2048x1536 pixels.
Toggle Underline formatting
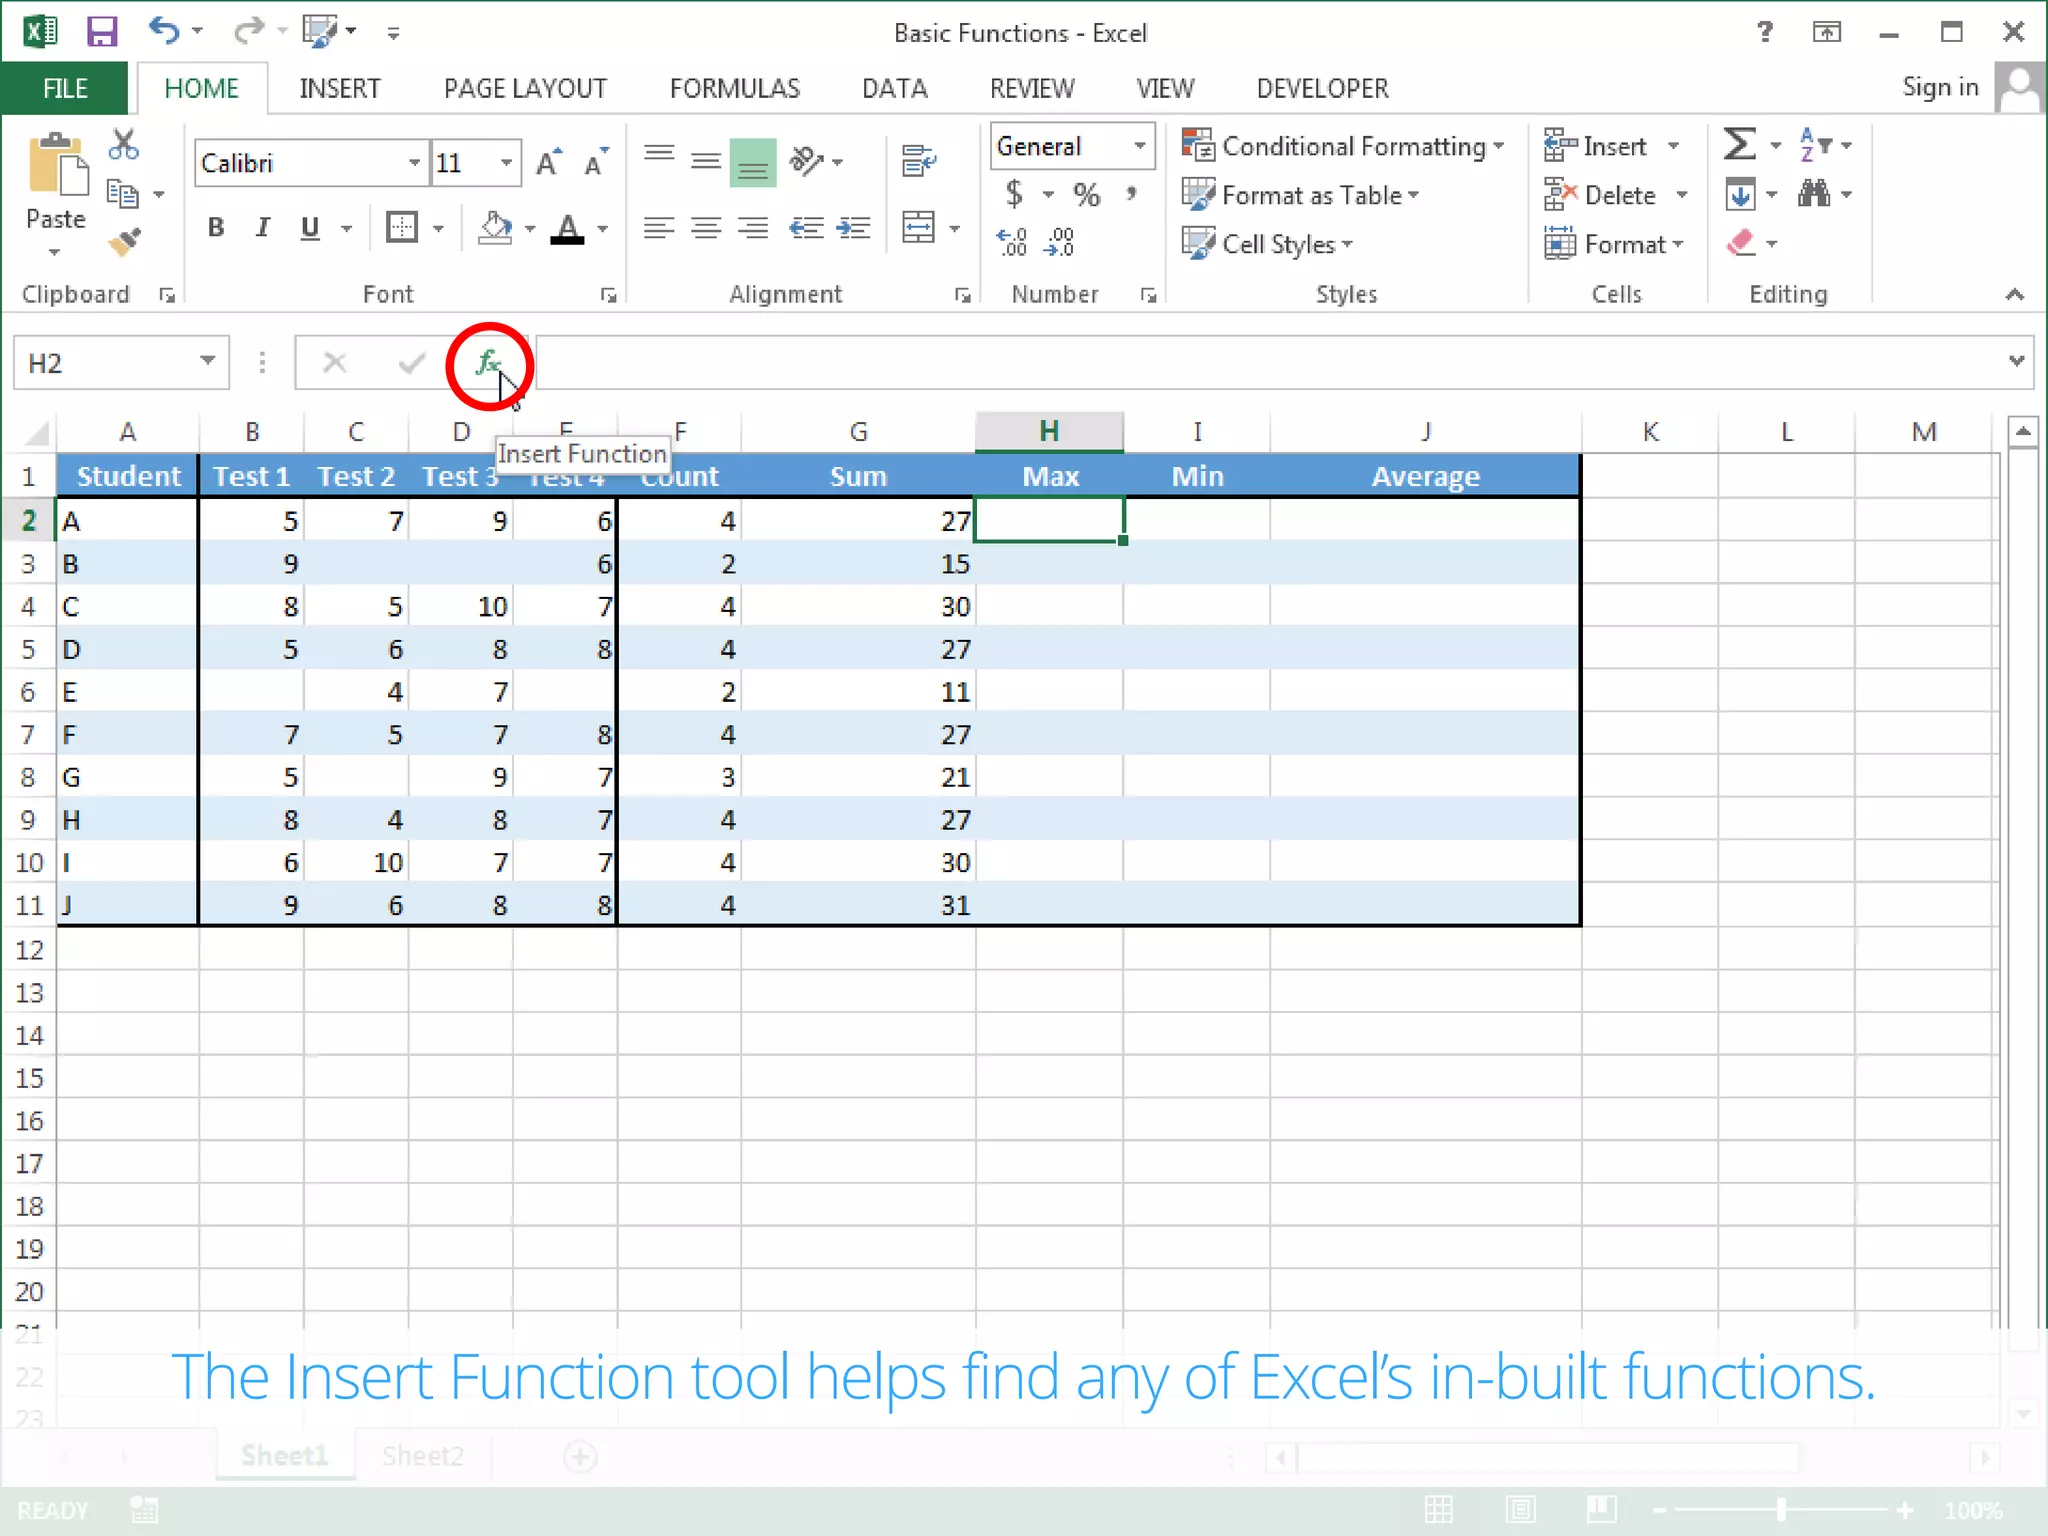click(x=310, y=228)
